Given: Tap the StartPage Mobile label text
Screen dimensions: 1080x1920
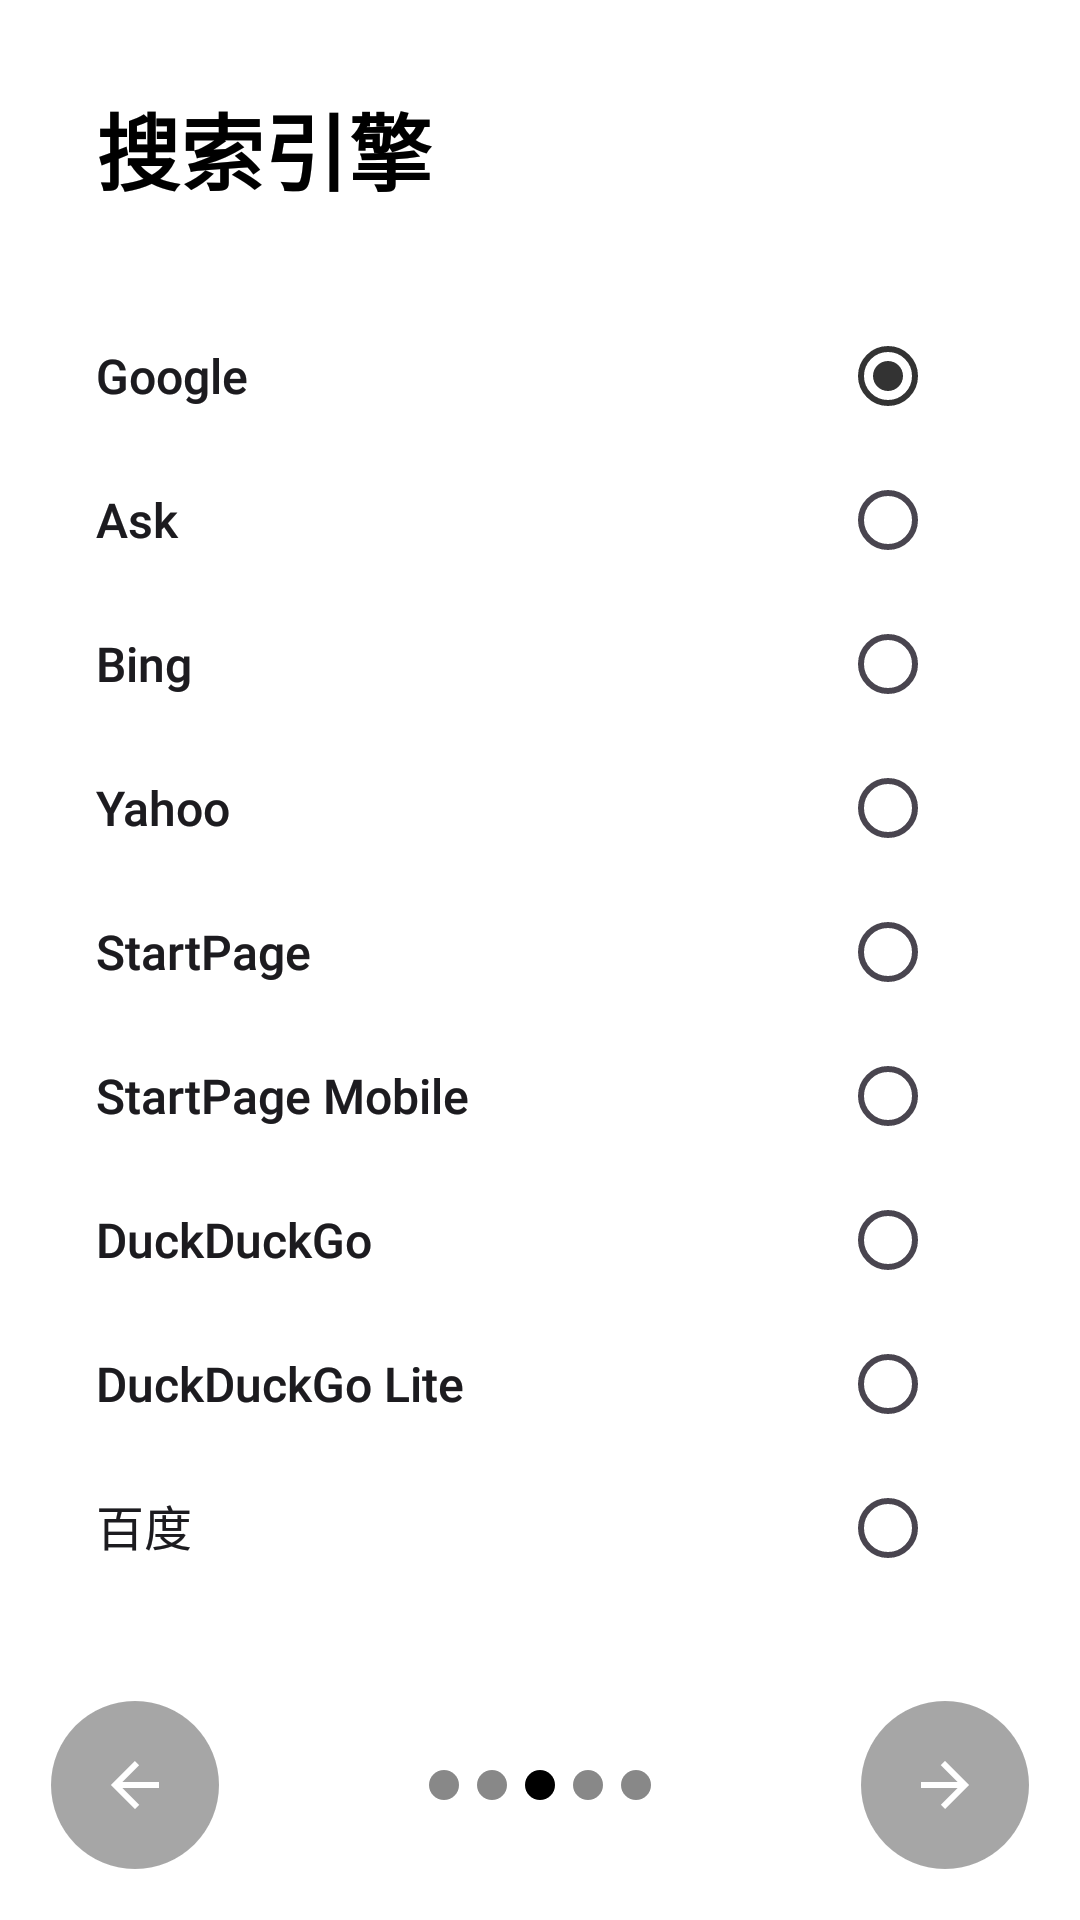Looking at the screenshot, I should click(282, 1098).
